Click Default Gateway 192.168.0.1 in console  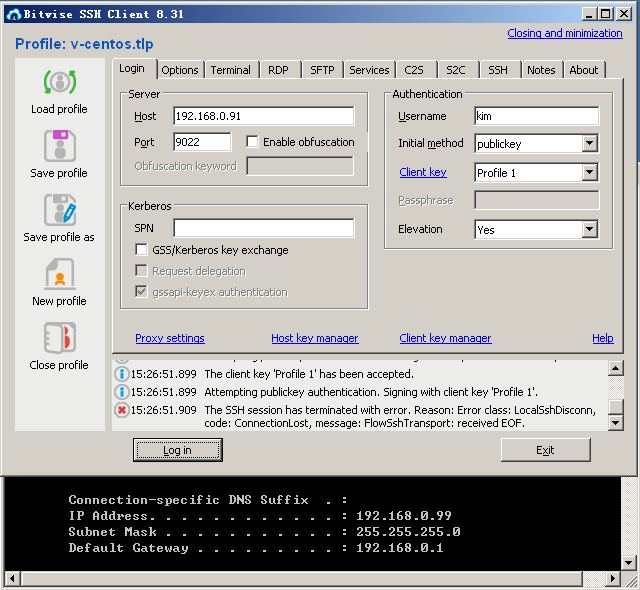(256, 548)
